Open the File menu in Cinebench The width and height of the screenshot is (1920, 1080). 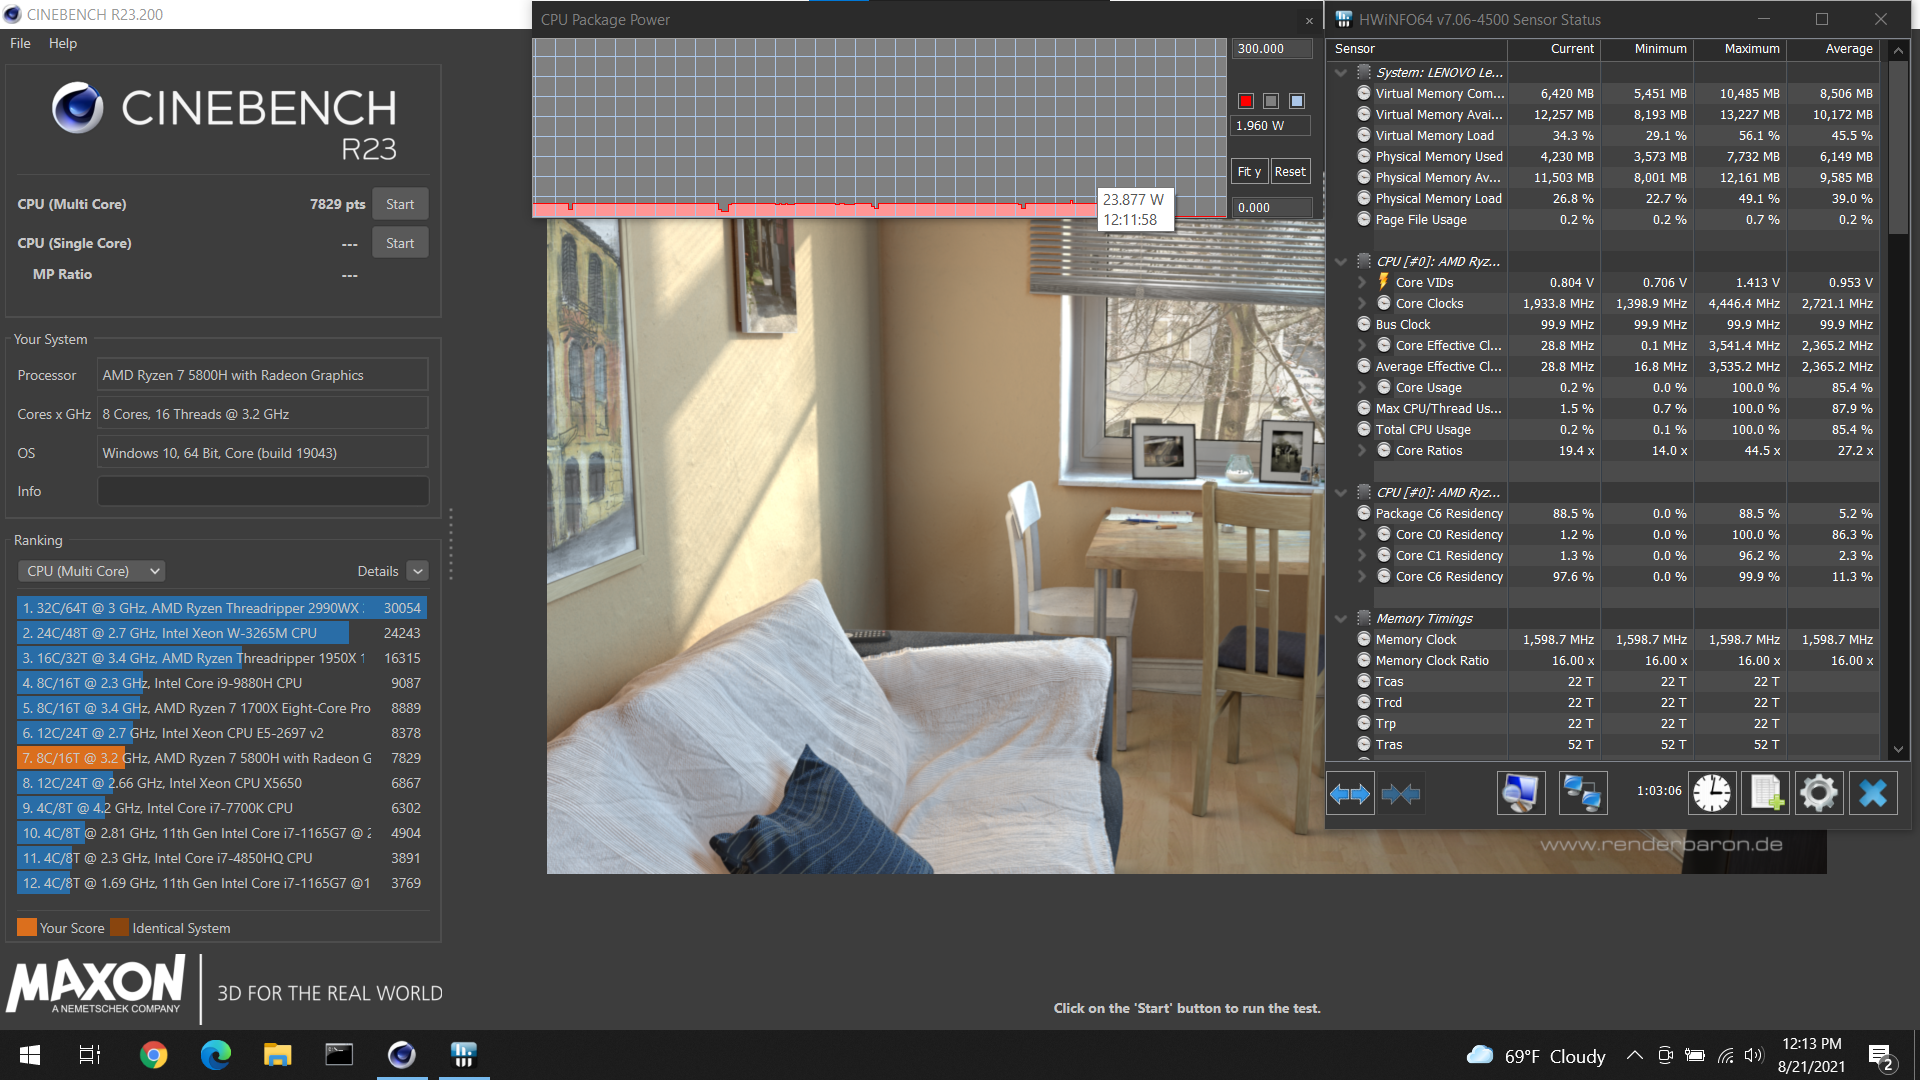(20, 43)
